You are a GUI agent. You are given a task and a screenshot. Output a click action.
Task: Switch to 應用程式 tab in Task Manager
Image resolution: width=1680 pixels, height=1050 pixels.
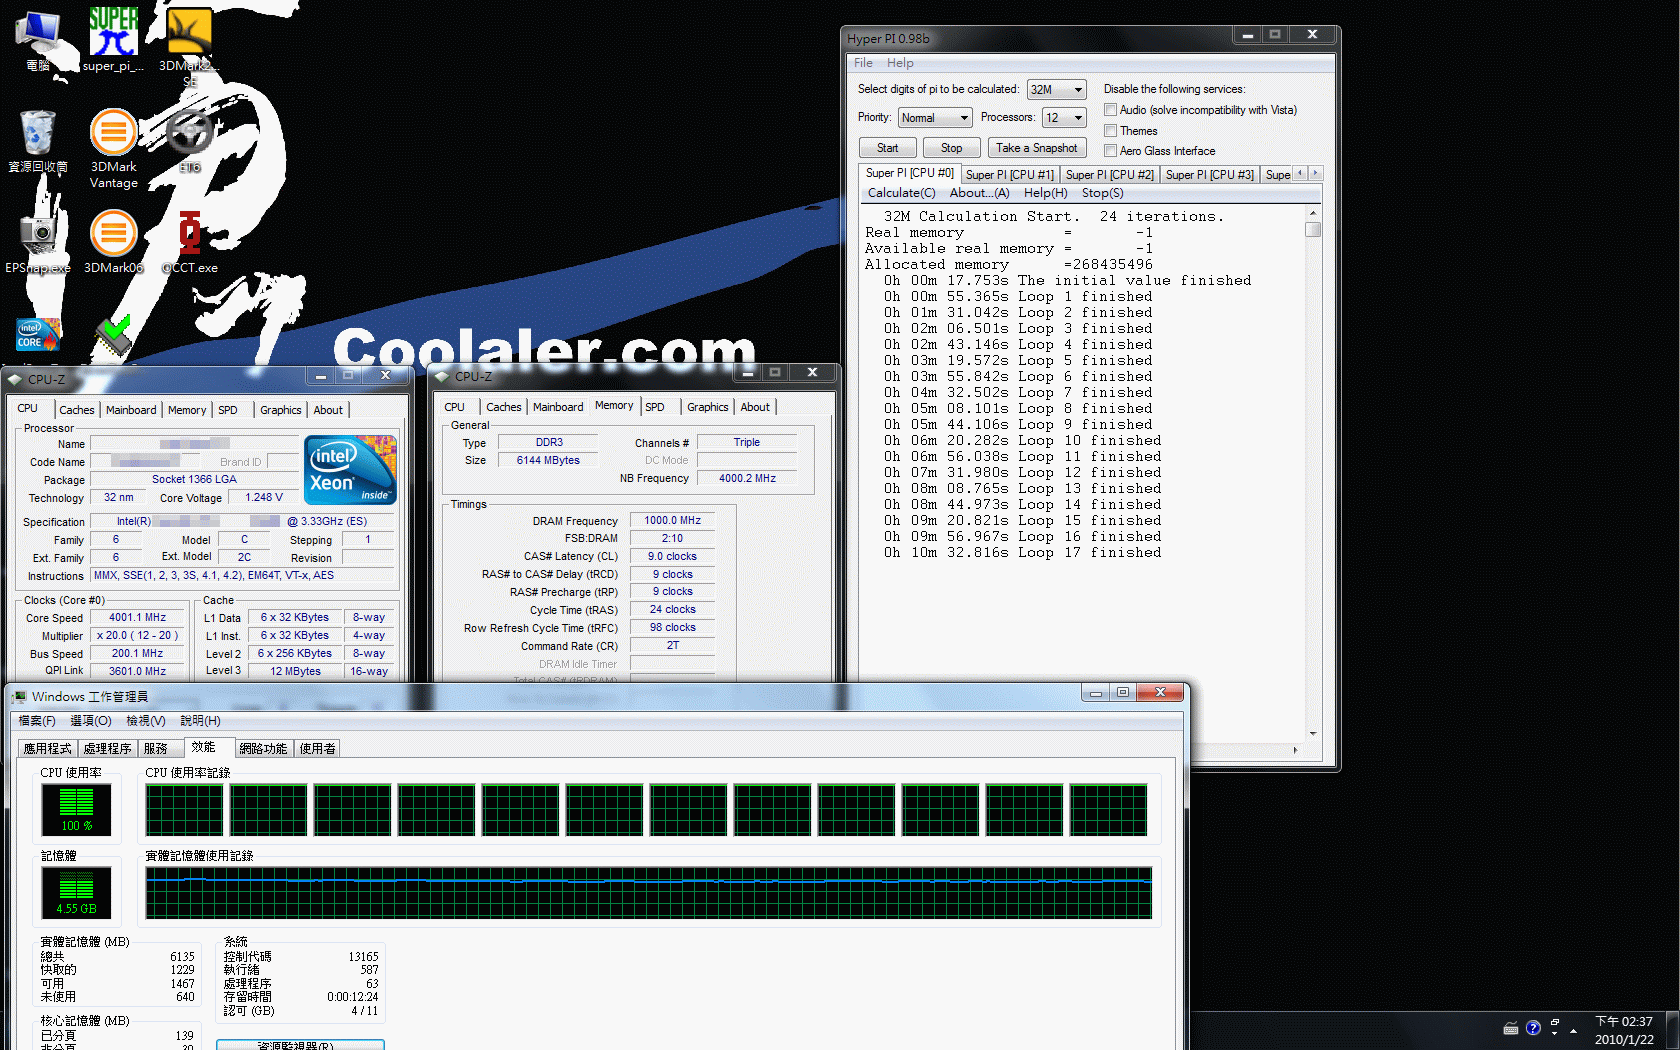[47, 748]
